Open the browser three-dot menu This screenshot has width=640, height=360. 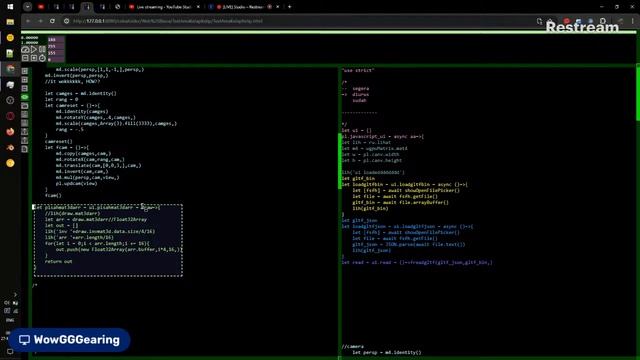633,21
